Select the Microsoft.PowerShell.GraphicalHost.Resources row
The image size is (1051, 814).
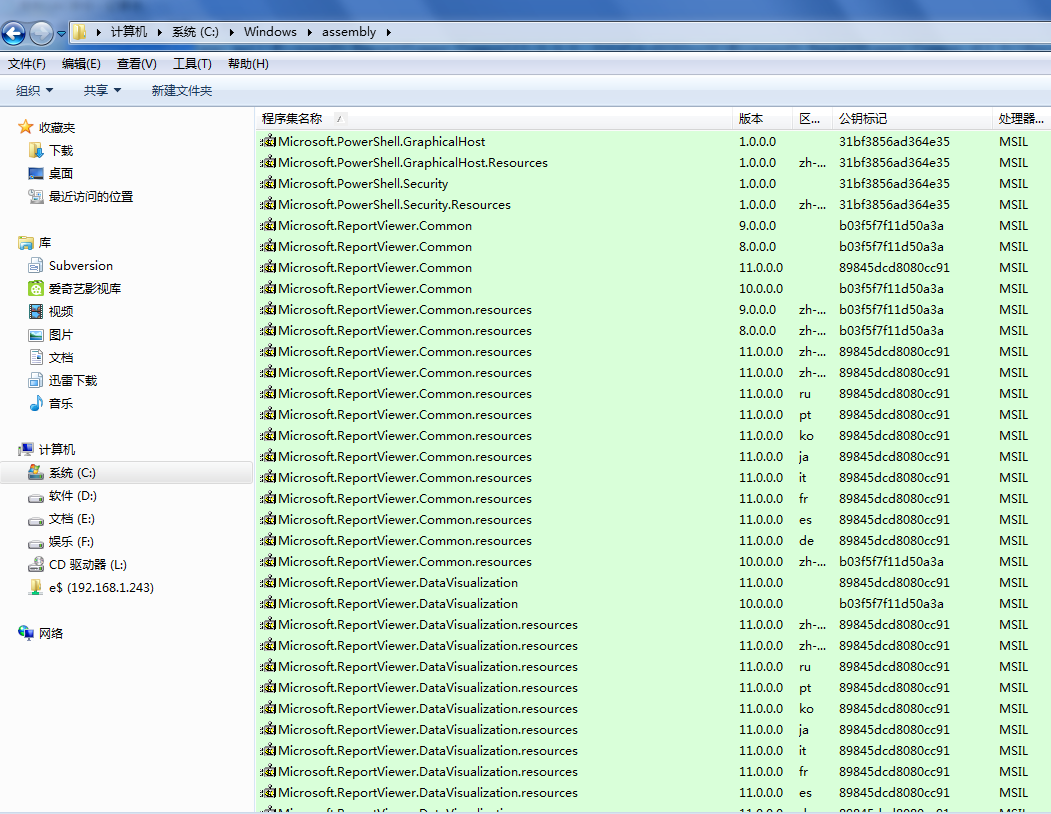pyautogui.click(x=360, y=162)
